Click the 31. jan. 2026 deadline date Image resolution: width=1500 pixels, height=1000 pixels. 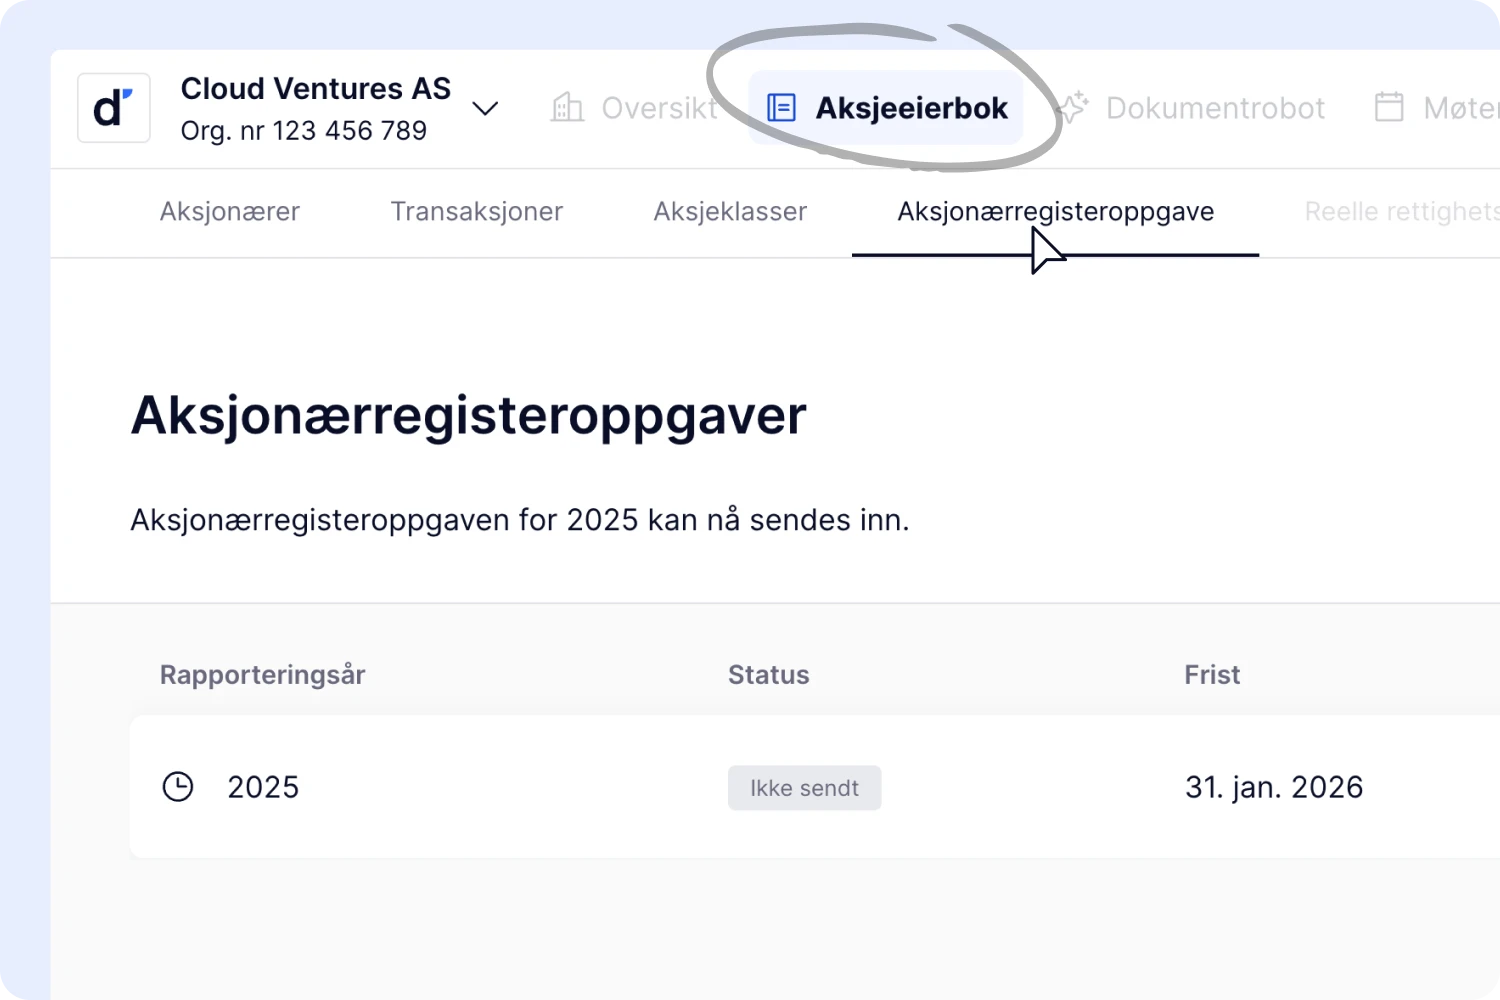coord(1273,787)
